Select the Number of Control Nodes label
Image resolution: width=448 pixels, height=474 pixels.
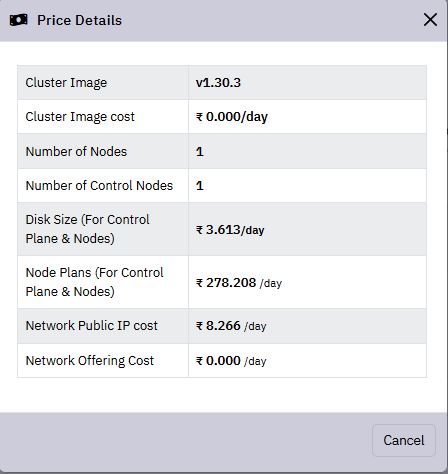[x=99, y=185]
